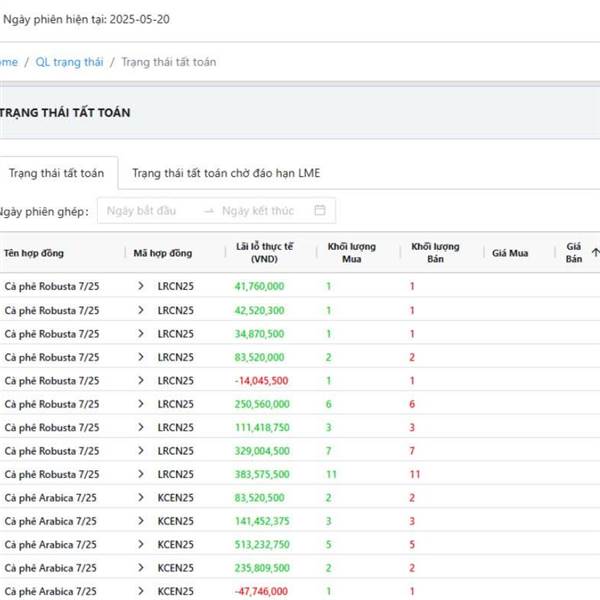Select the Mã hợp đồng column header
Screen dimensions: 600x600
[163, 253]
